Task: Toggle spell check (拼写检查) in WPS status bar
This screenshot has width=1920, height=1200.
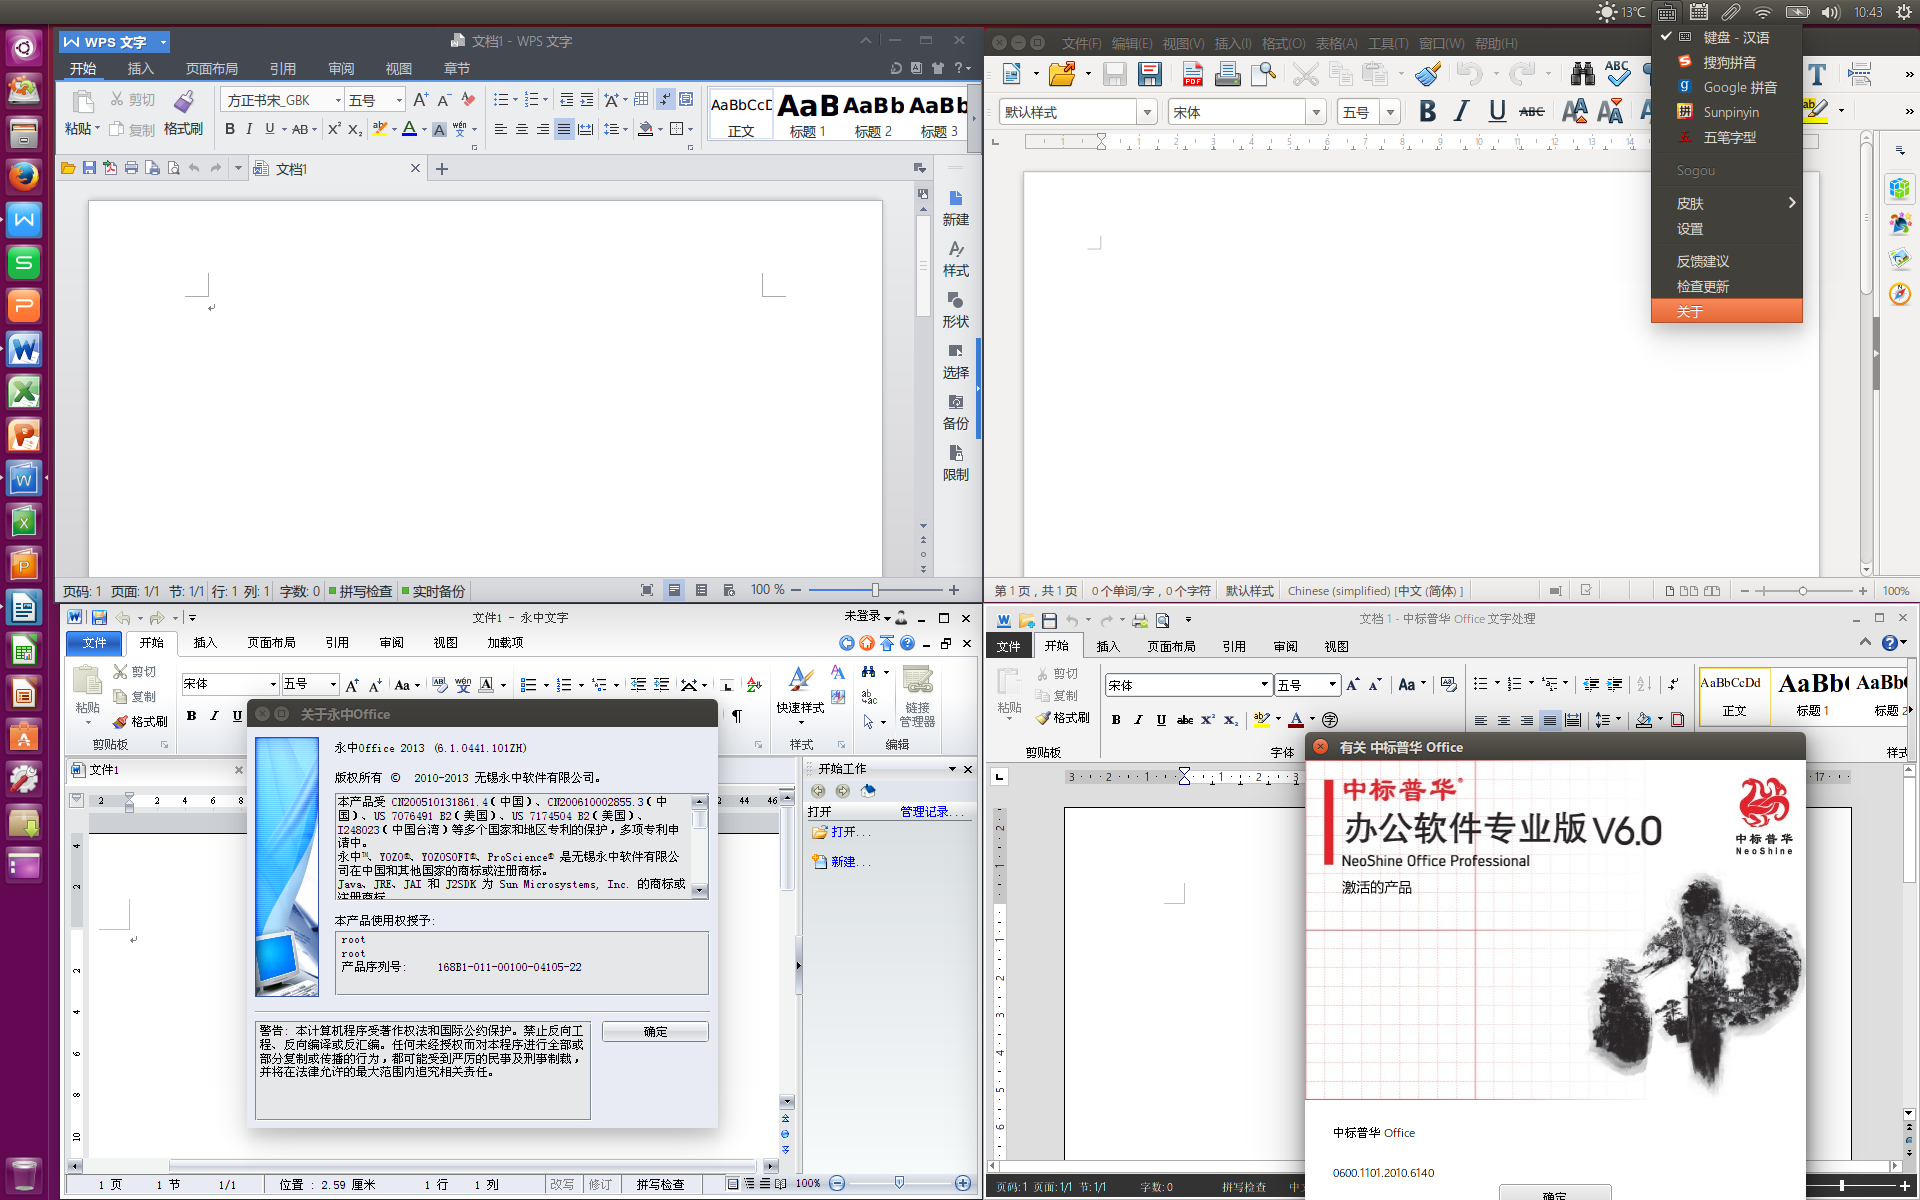Action: 360,591
